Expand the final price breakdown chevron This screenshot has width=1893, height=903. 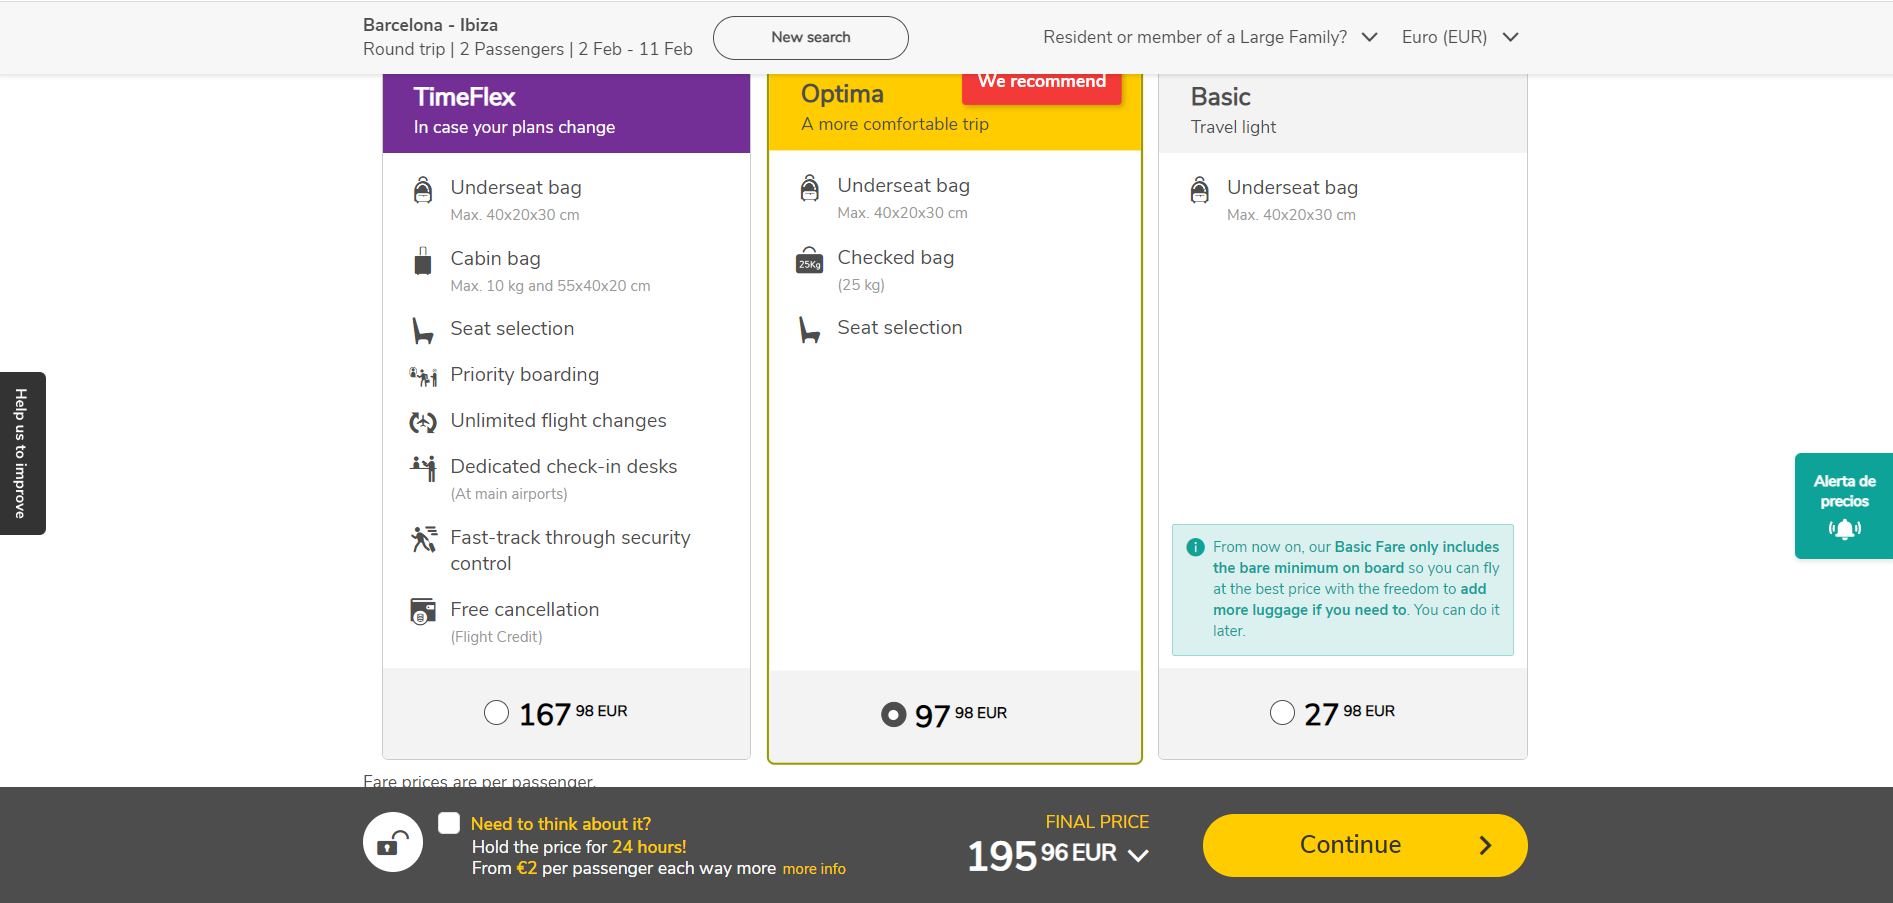coord(1138,856)
